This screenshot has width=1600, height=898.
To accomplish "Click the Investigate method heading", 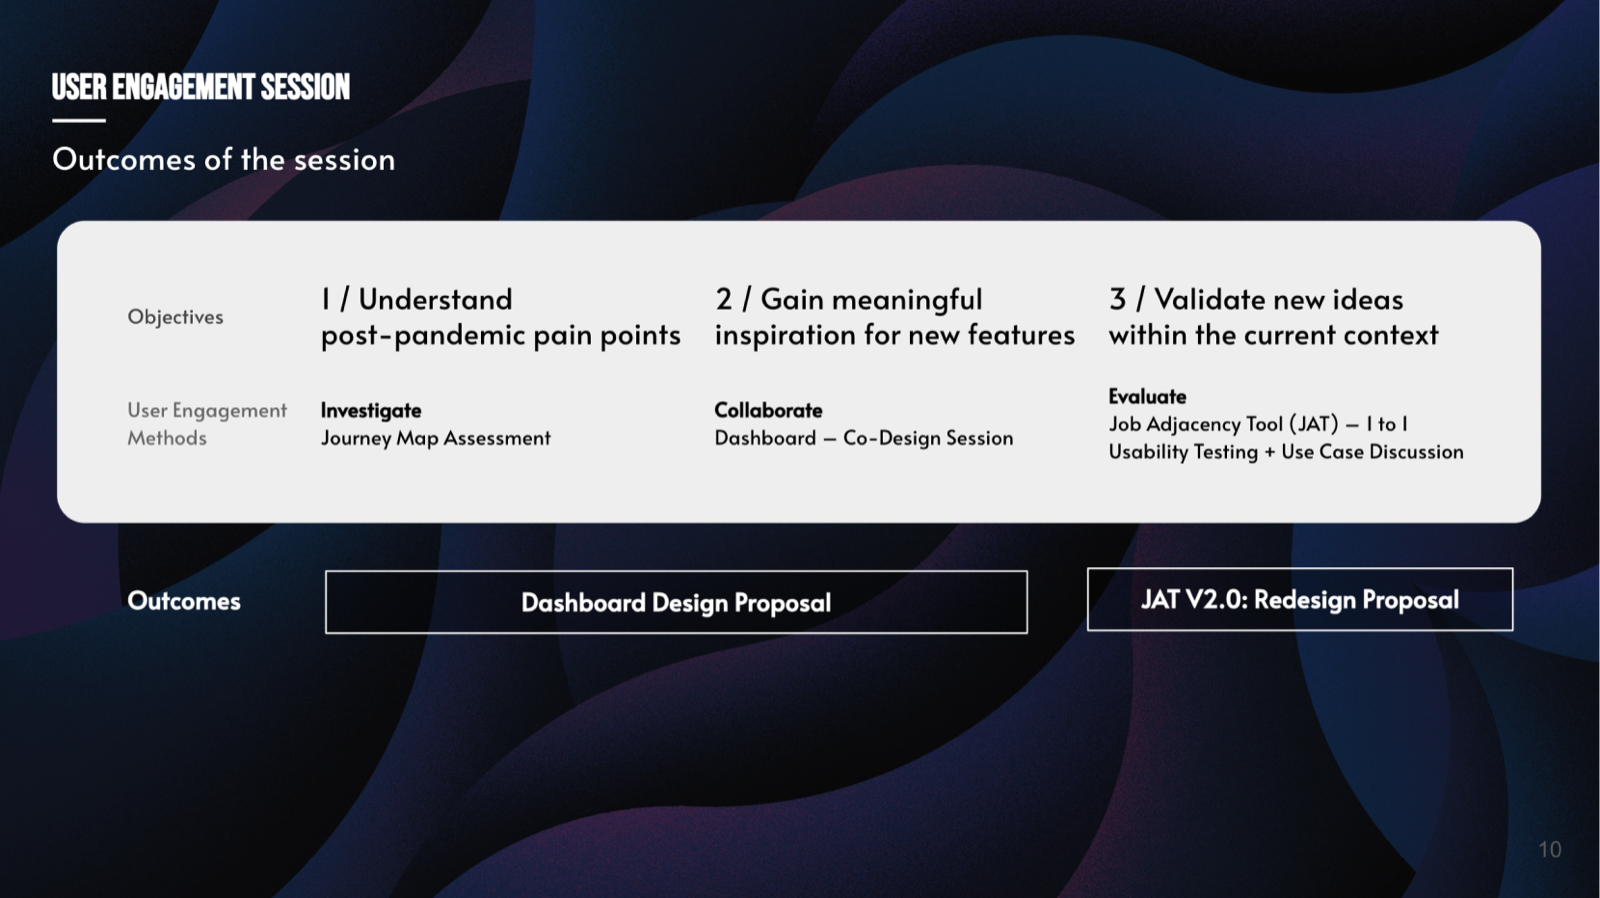I will (x=371, y=410).
